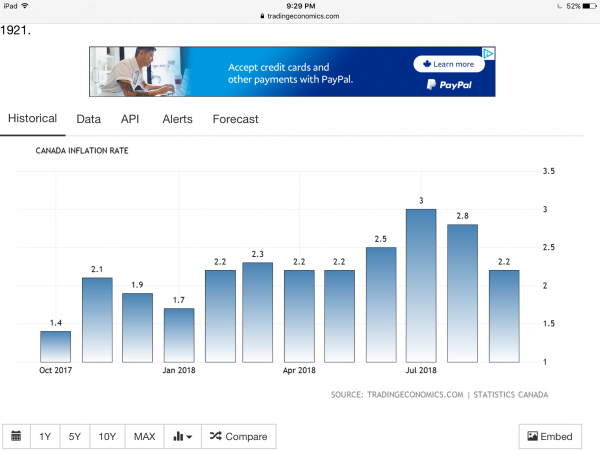The width and height of the screenshot is (600, 450).
Task: Click the Jul 2018 bar valued 3
Action: (x=421, y=285)
